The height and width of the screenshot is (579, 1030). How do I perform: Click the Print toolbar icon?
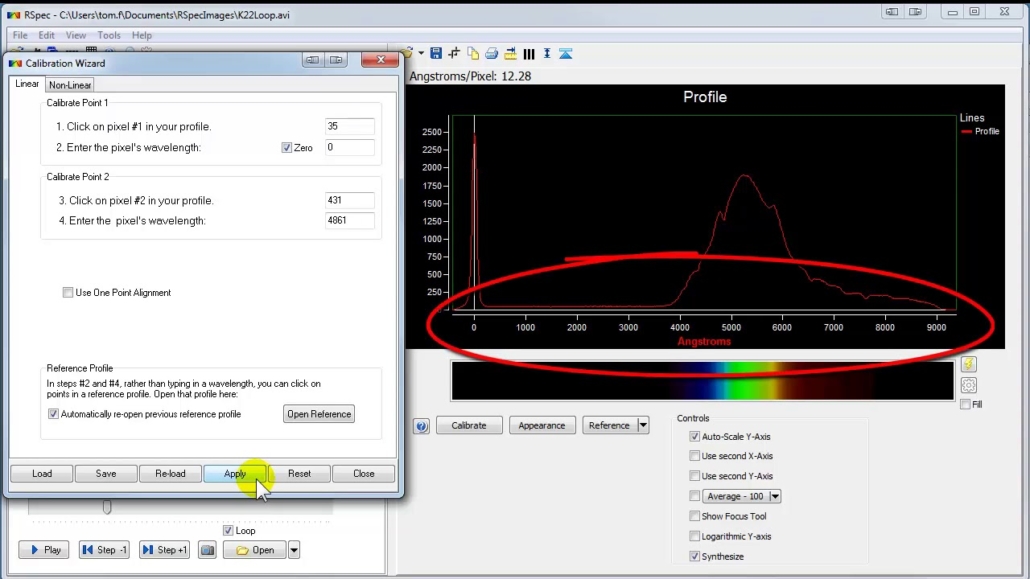pyautogui.click(x=491, y=53)
